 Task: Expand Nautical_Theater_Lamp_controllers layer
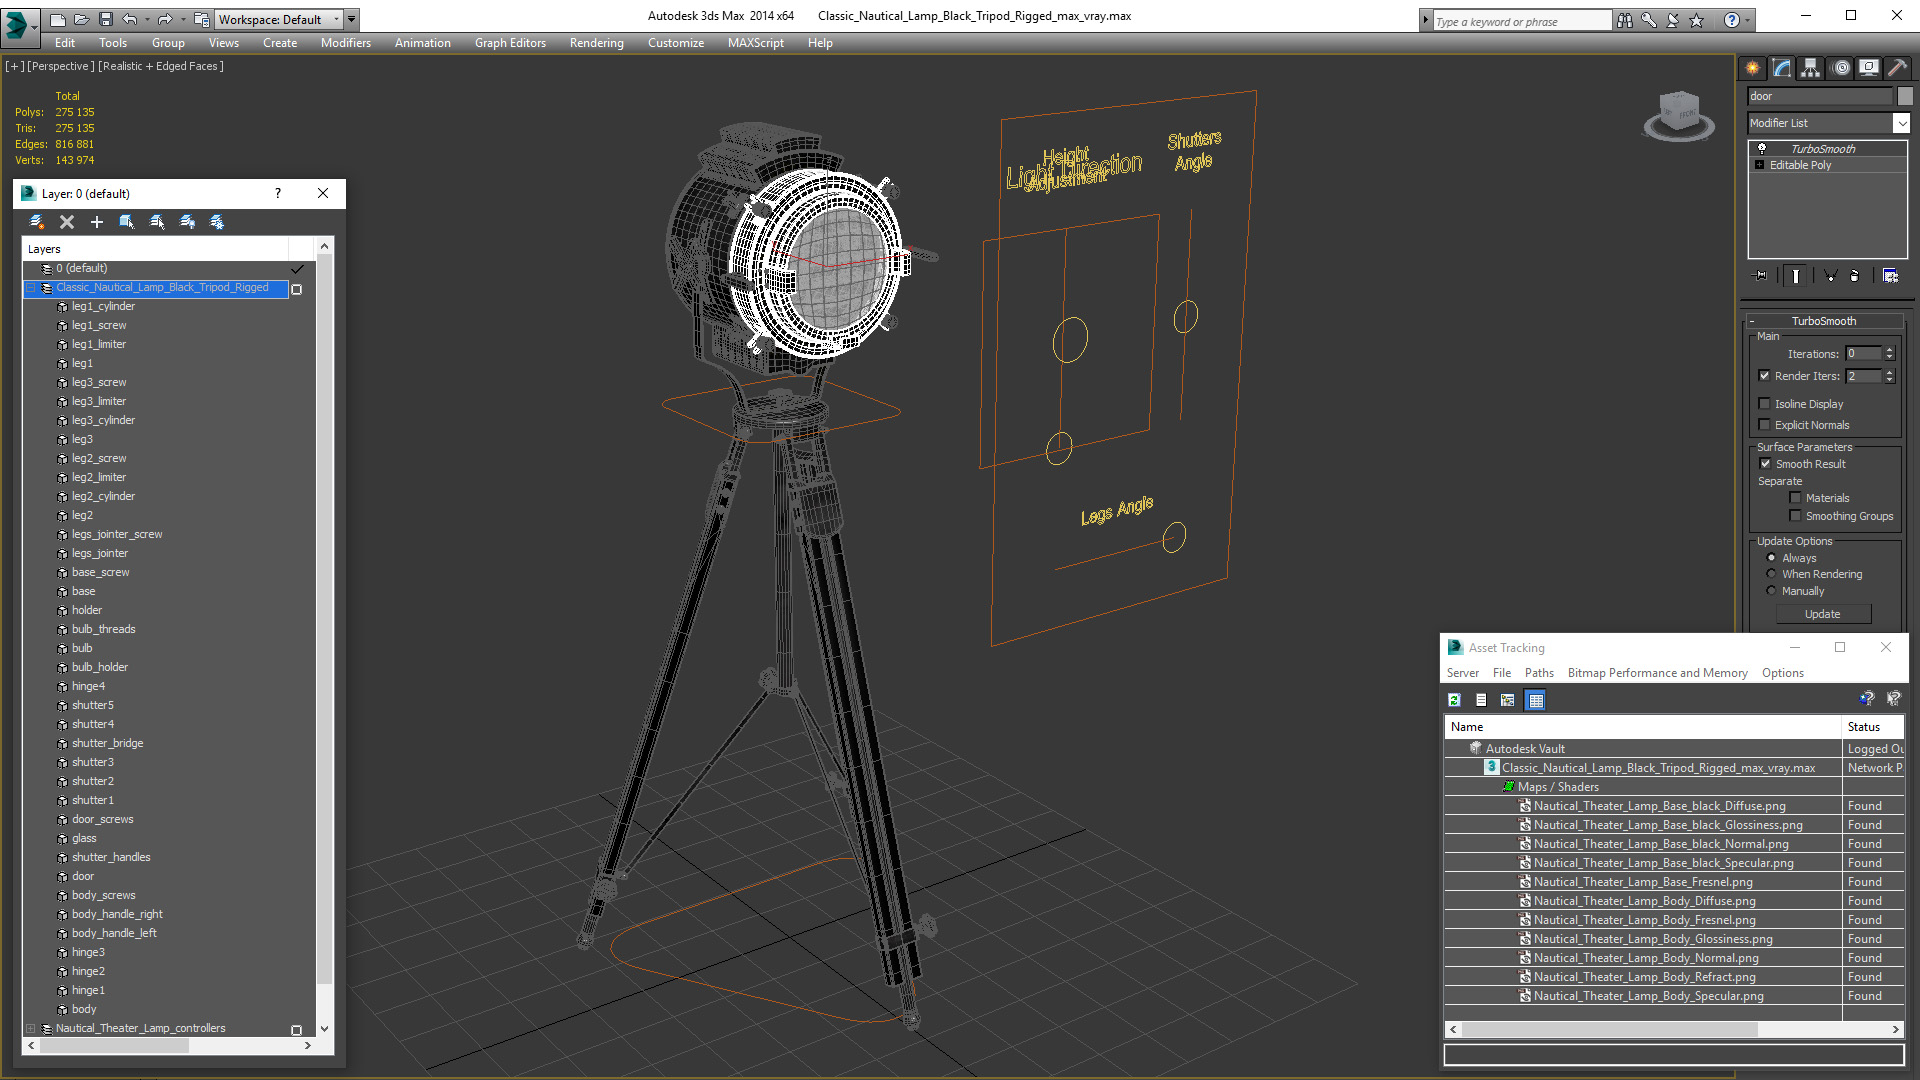tap(31, 1028)
